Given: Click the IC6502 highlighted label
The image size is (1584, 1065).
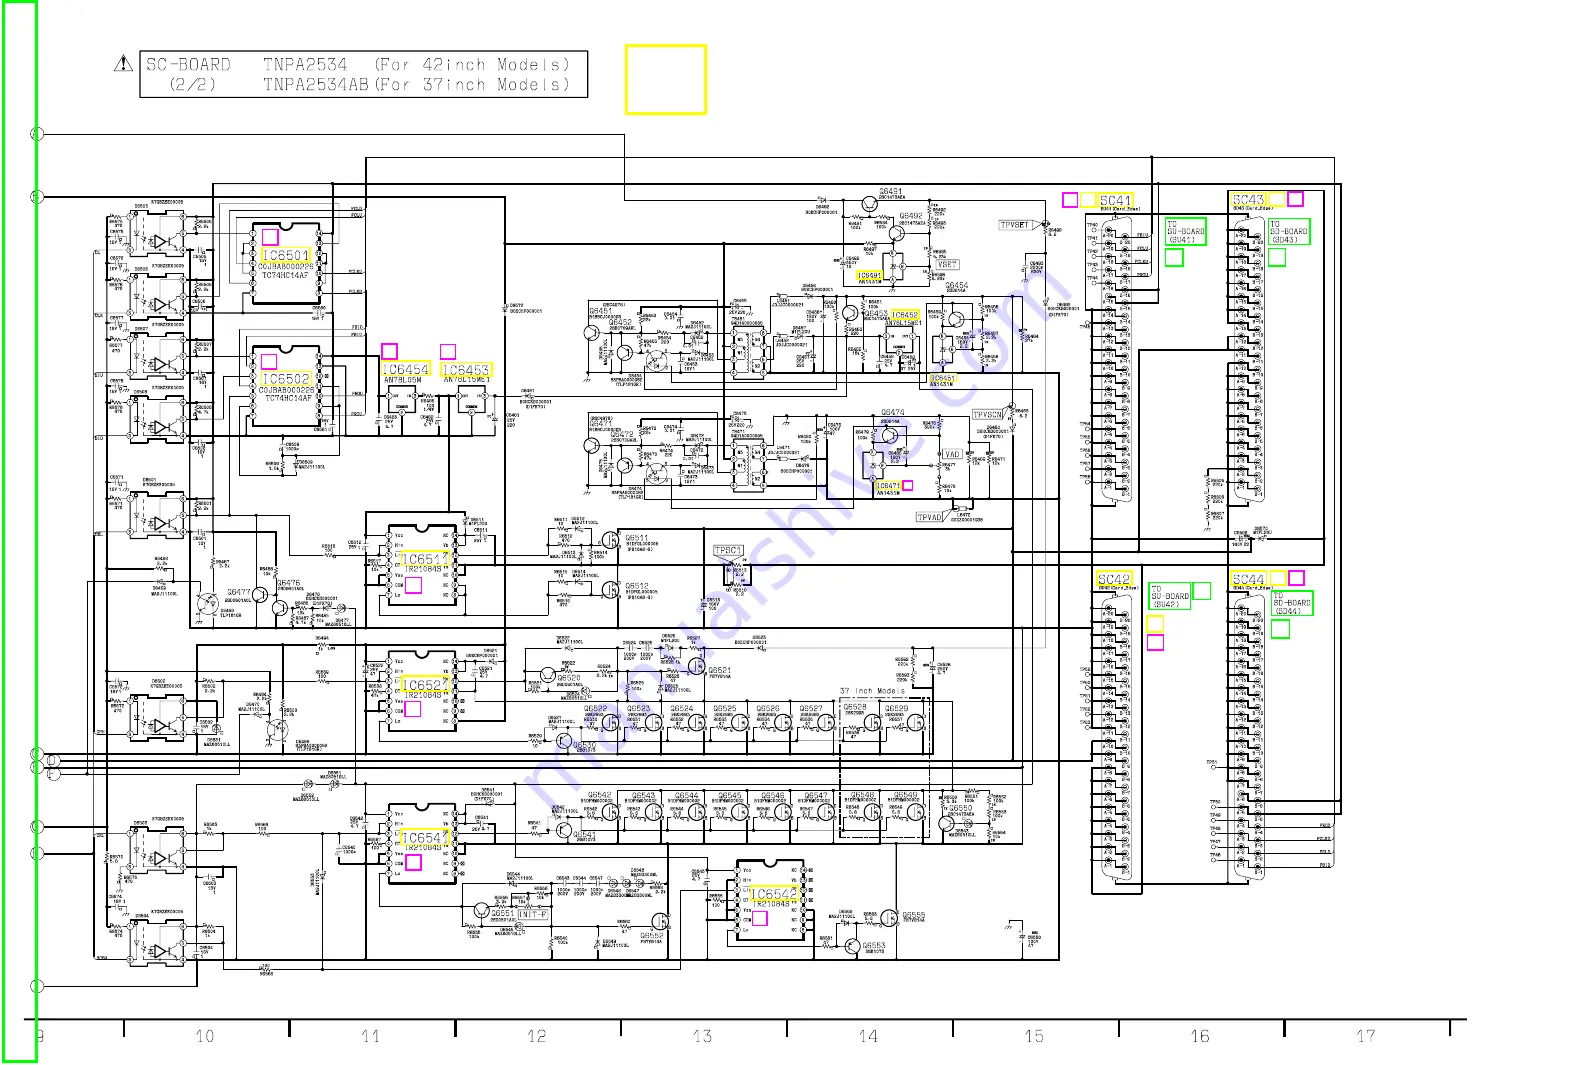Looking at the screenshot, I should click(286, 379).
